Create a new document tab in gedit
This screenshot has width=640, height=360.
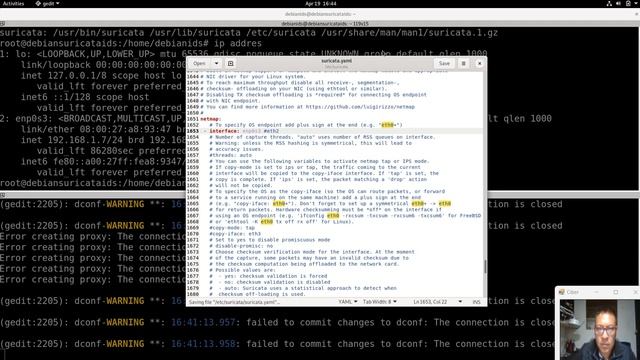point(231,63)
